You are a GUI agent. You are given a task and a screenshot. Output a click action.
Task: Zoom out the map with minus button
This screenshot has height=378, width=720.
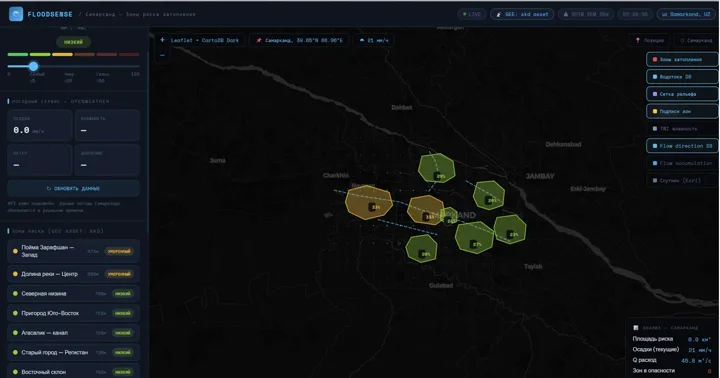162,55
